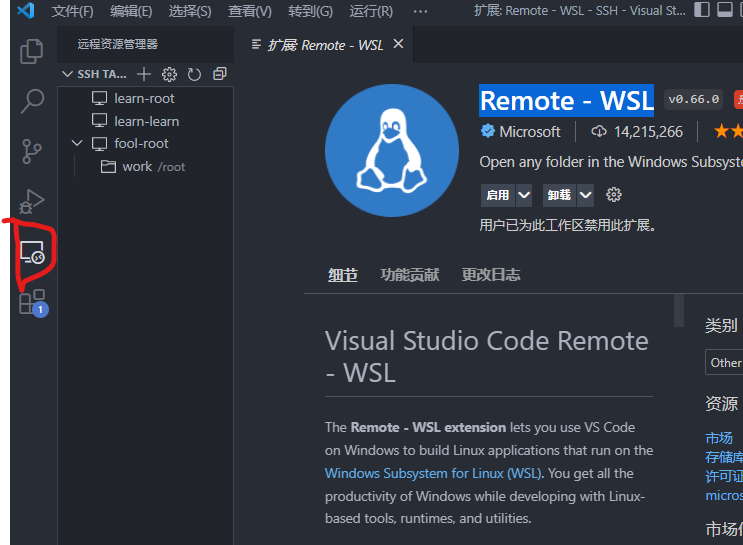This screenshot has height=545, width=743.
Task: Switch to Feature Contributions (功能贡献) tab
Action: (x=409, y=275)
